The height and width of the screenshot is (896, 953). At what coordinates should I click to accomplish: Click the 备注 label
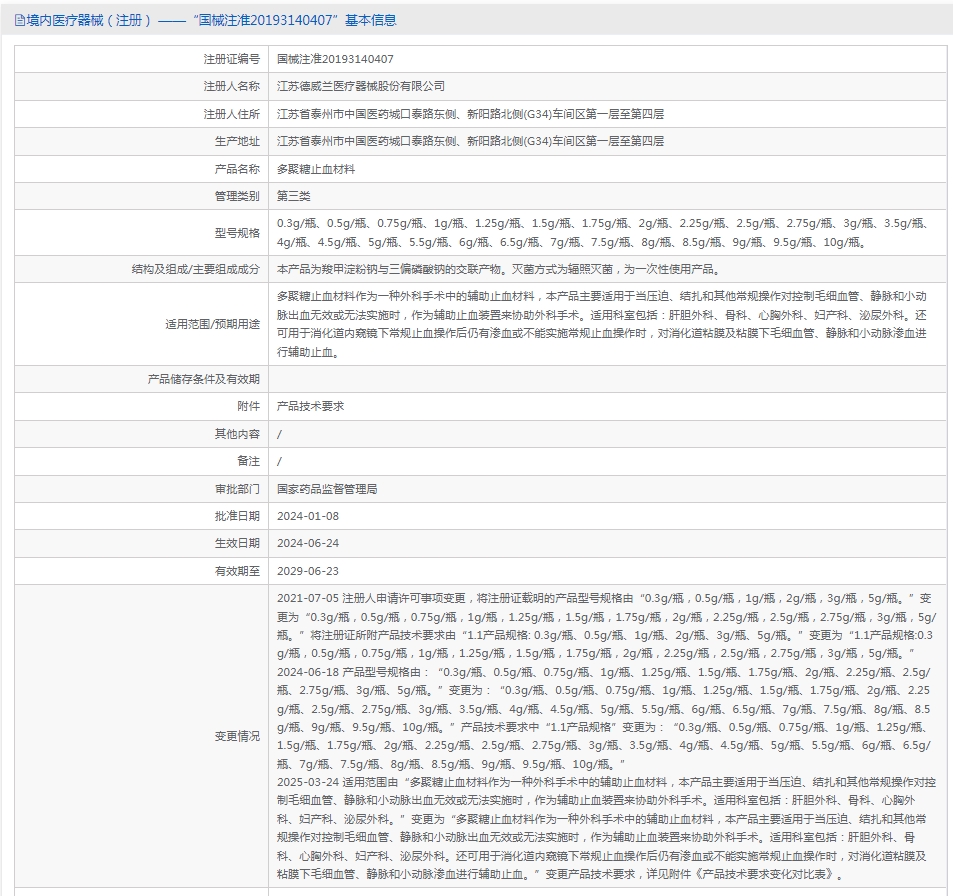pos(249,461)
